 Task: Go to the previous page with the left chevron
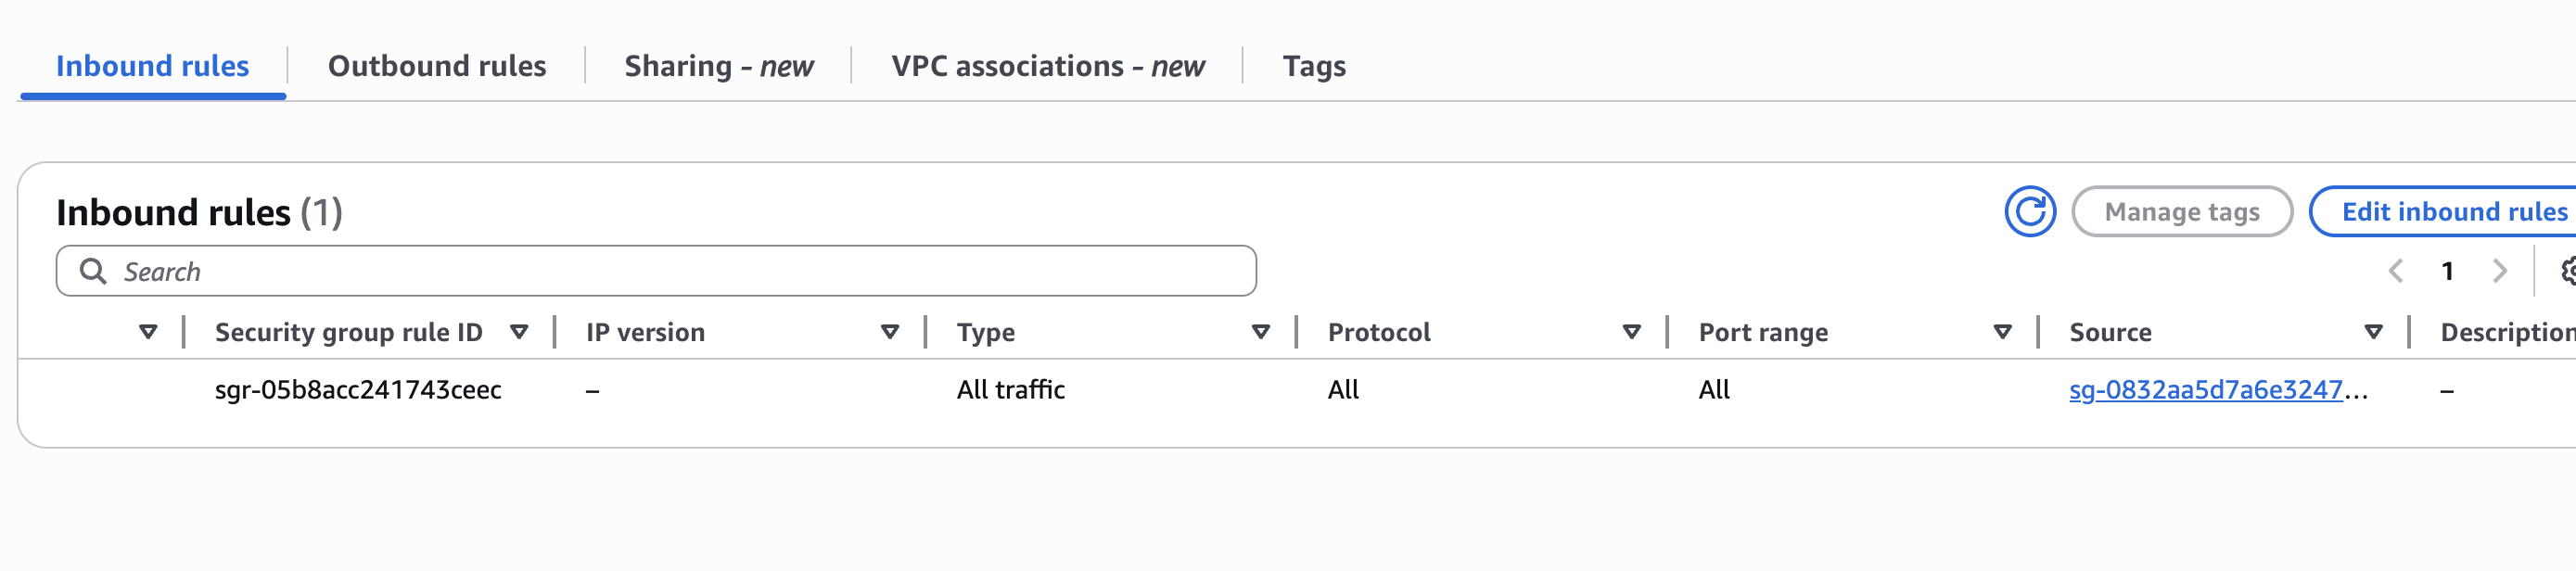pyautogui.click(x=2397, y=270)
